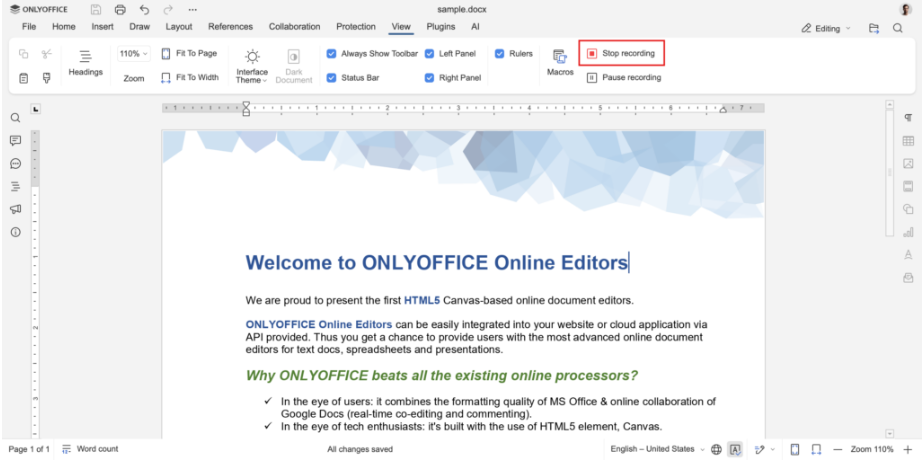This screenshot has height=467, width=922.
Task: Open the Editing mode dropdown
Action: (826, 28)
